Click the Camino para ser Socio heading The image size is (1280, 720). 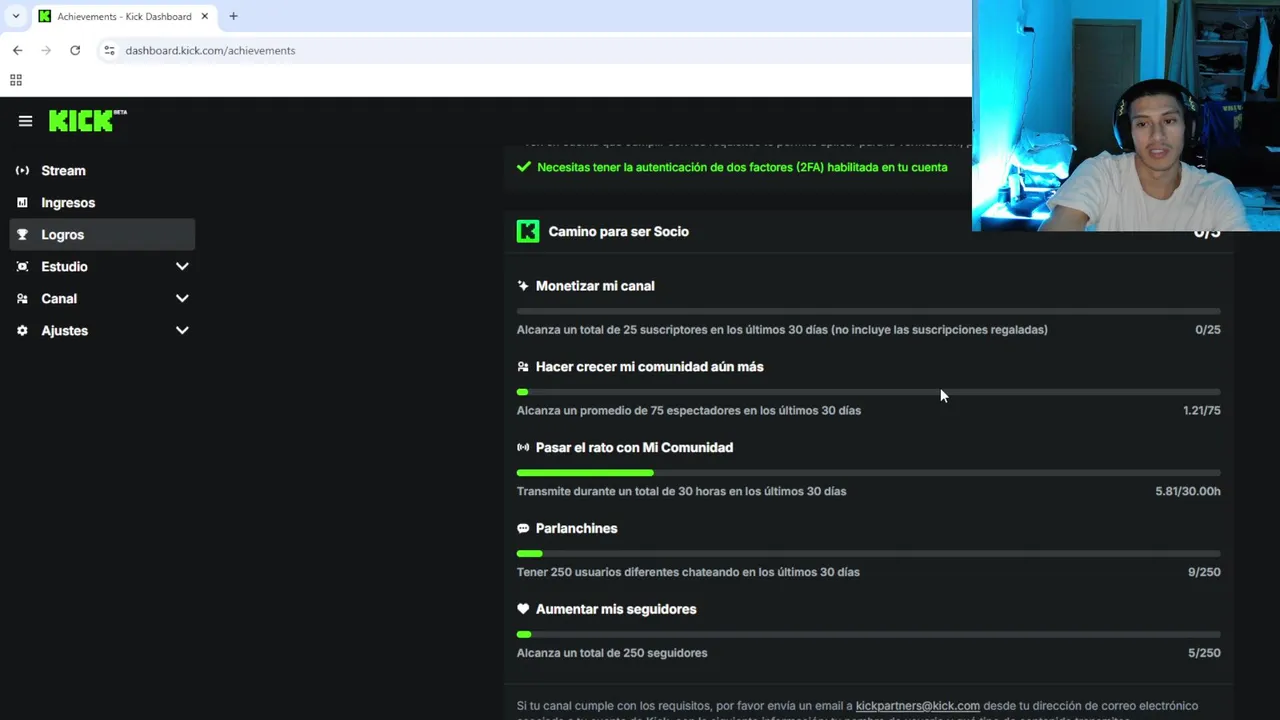[x=618, y=231]
